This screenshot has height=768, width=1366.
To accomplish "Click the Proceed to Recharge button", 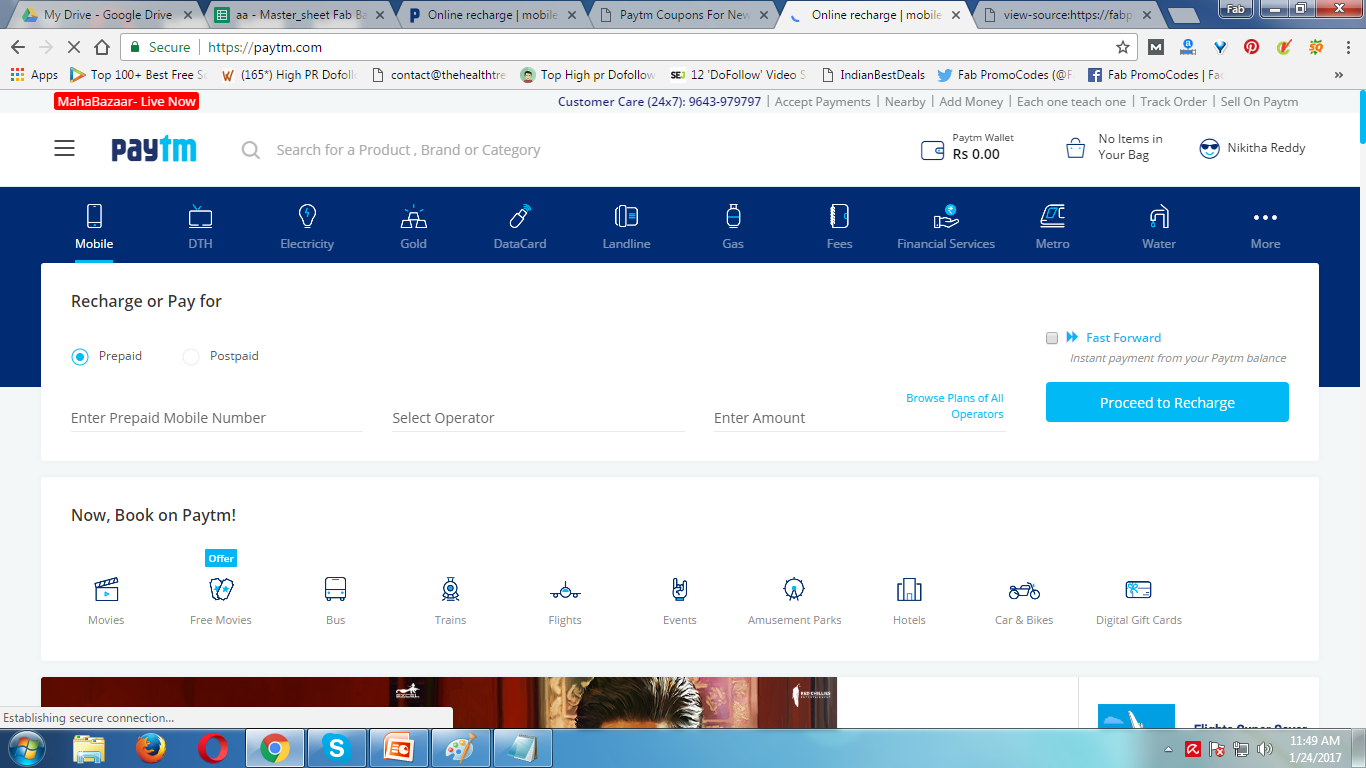I will pos(1167,402).
